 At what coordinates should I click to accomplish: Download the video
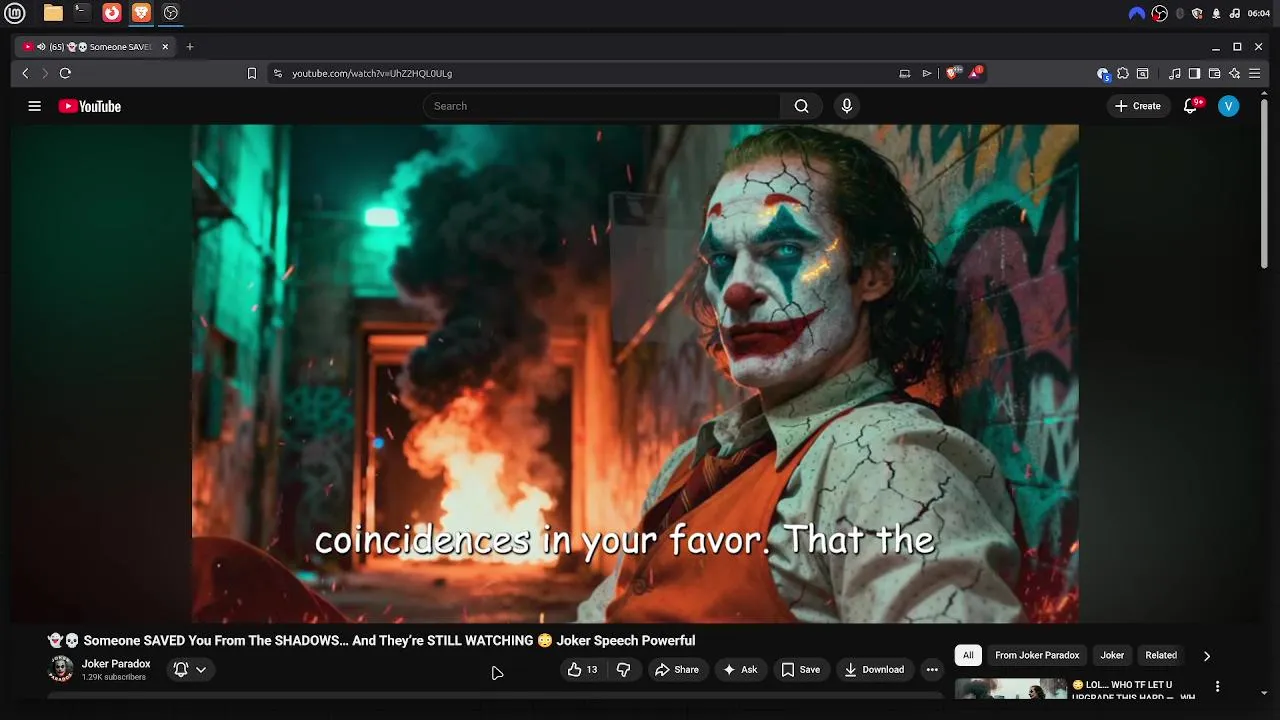(874, 670)
